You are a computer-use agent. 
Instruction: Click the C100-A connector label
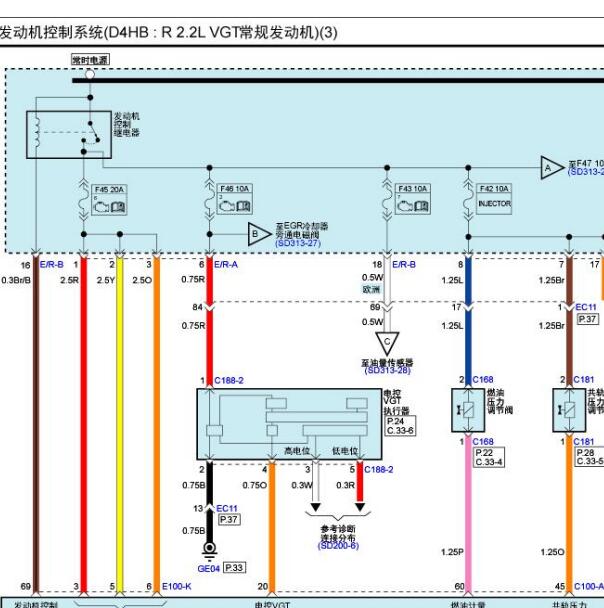click(588, 586)
